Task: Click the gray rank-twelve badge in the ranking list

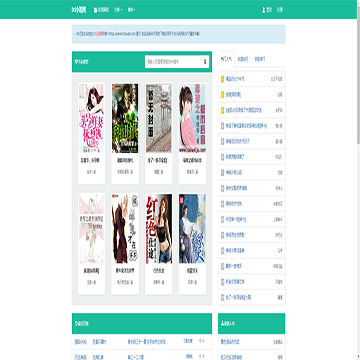Action: (223, 250)
